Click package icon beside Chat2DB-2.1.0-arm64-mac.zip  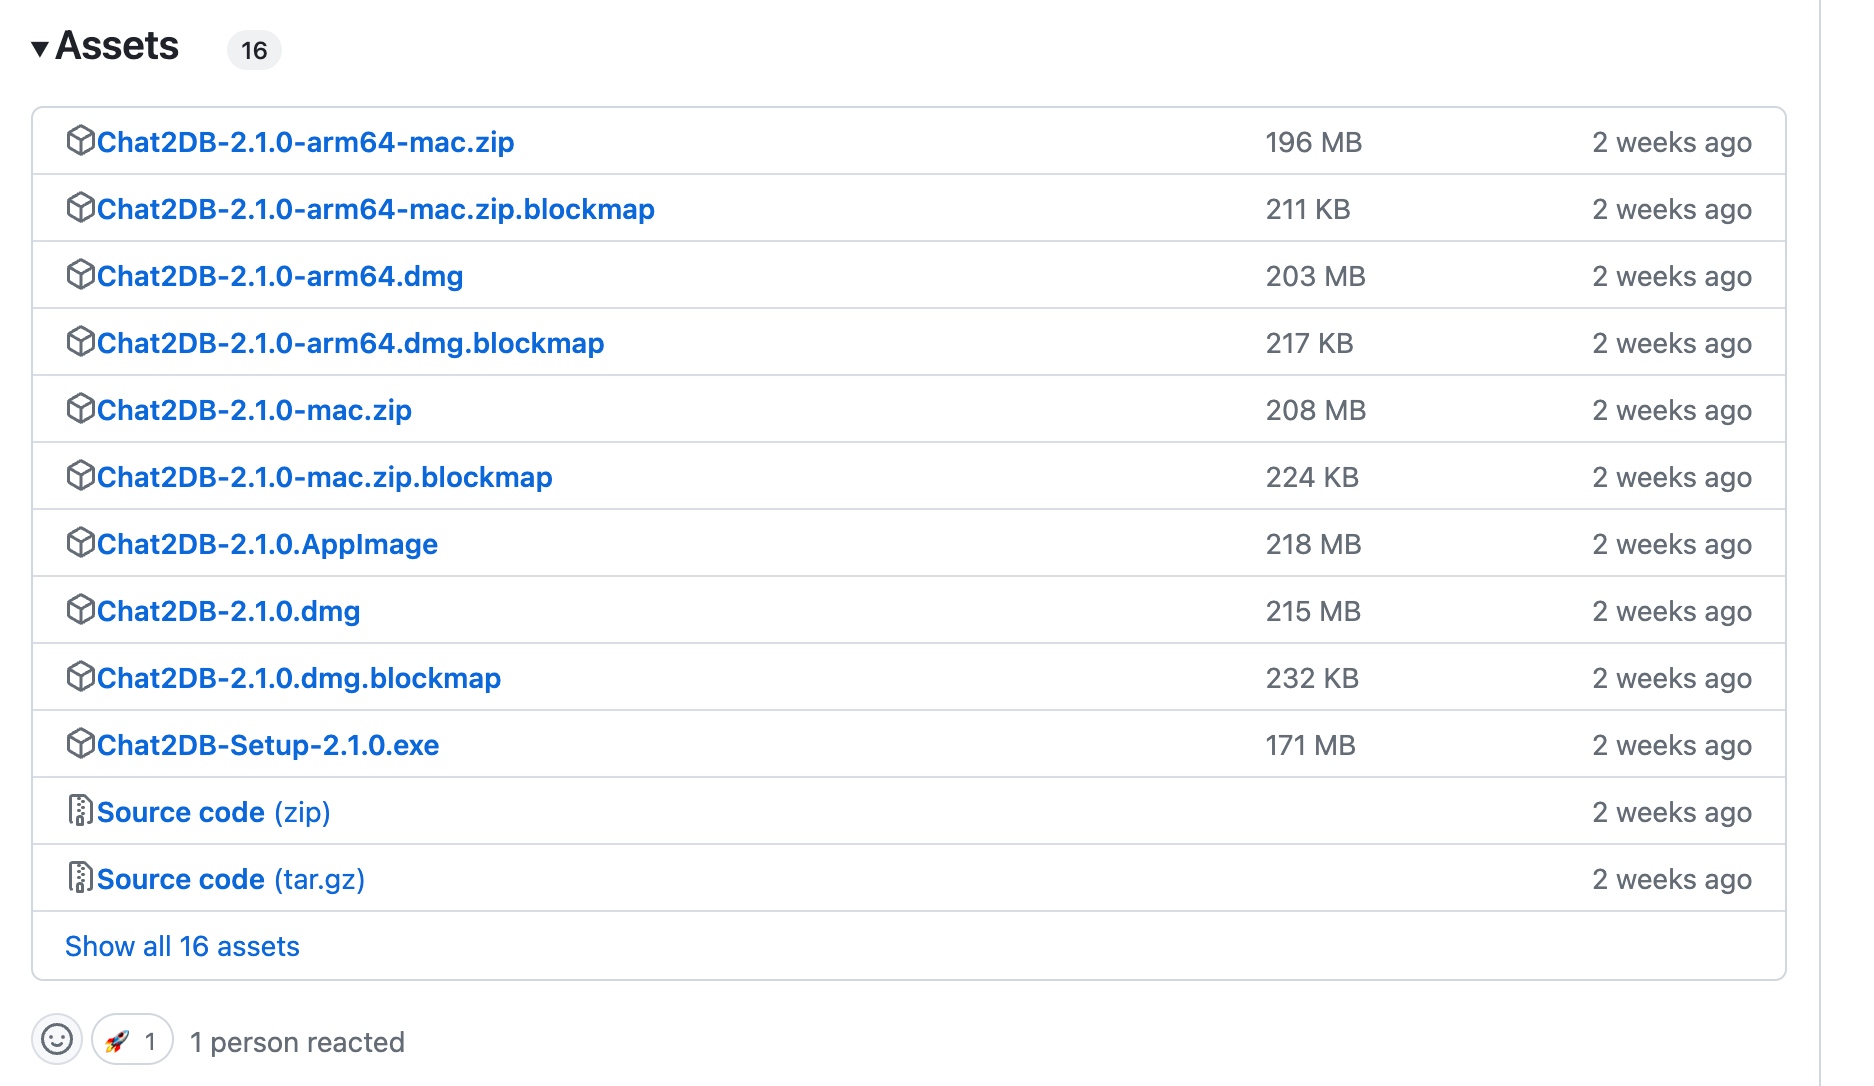tap(80, 141)
